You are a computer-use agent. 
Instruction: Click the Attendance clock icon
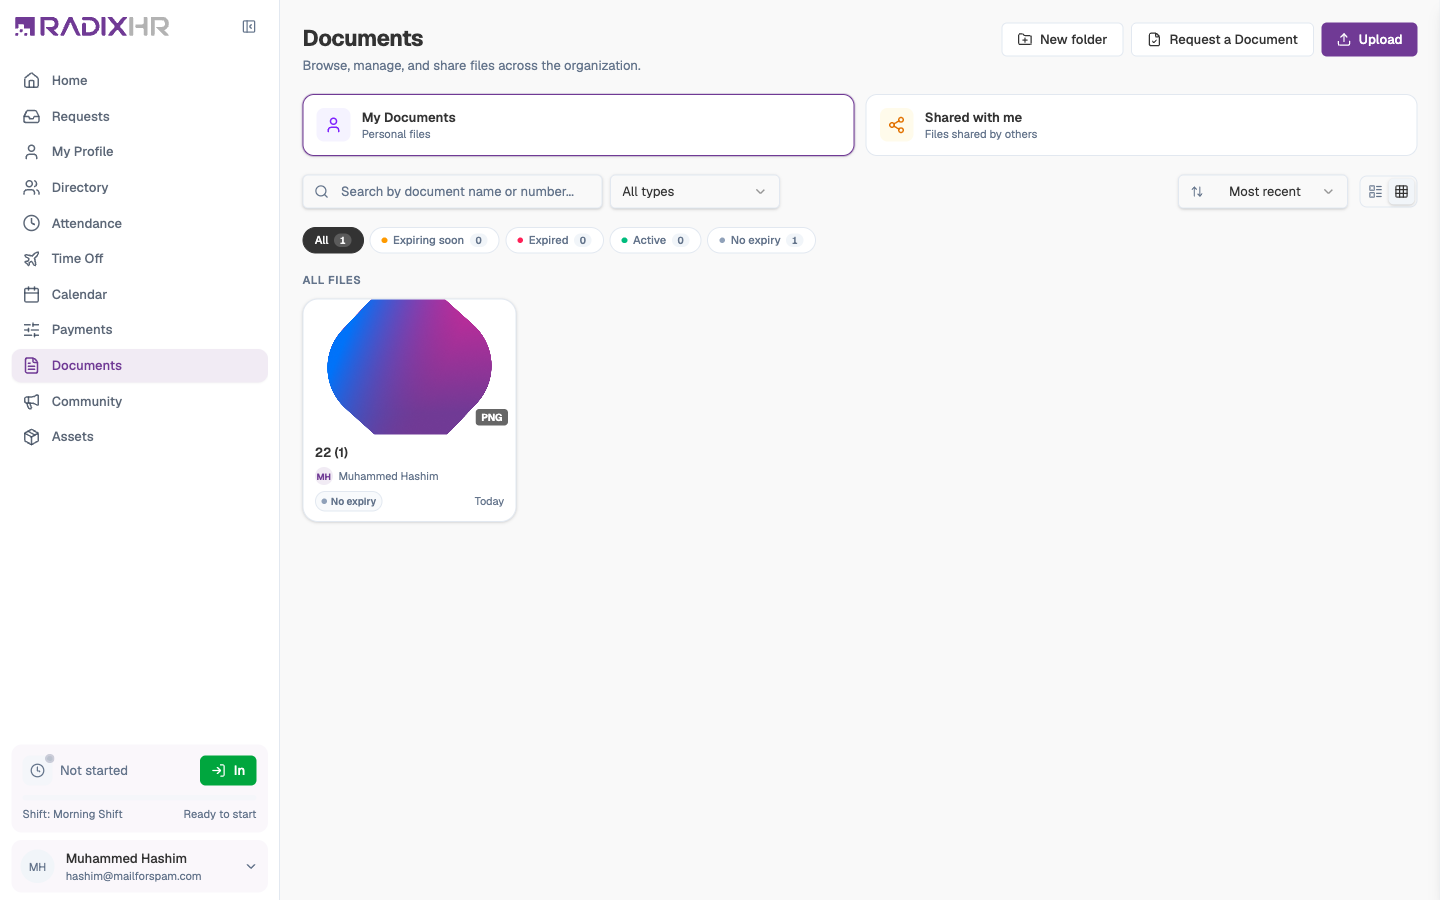click(32, 223)
